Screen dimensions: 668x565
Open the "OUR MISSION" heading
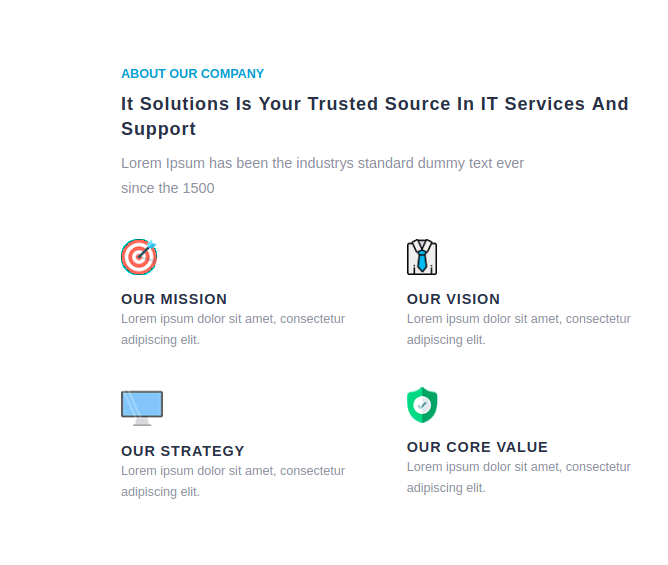174,299
